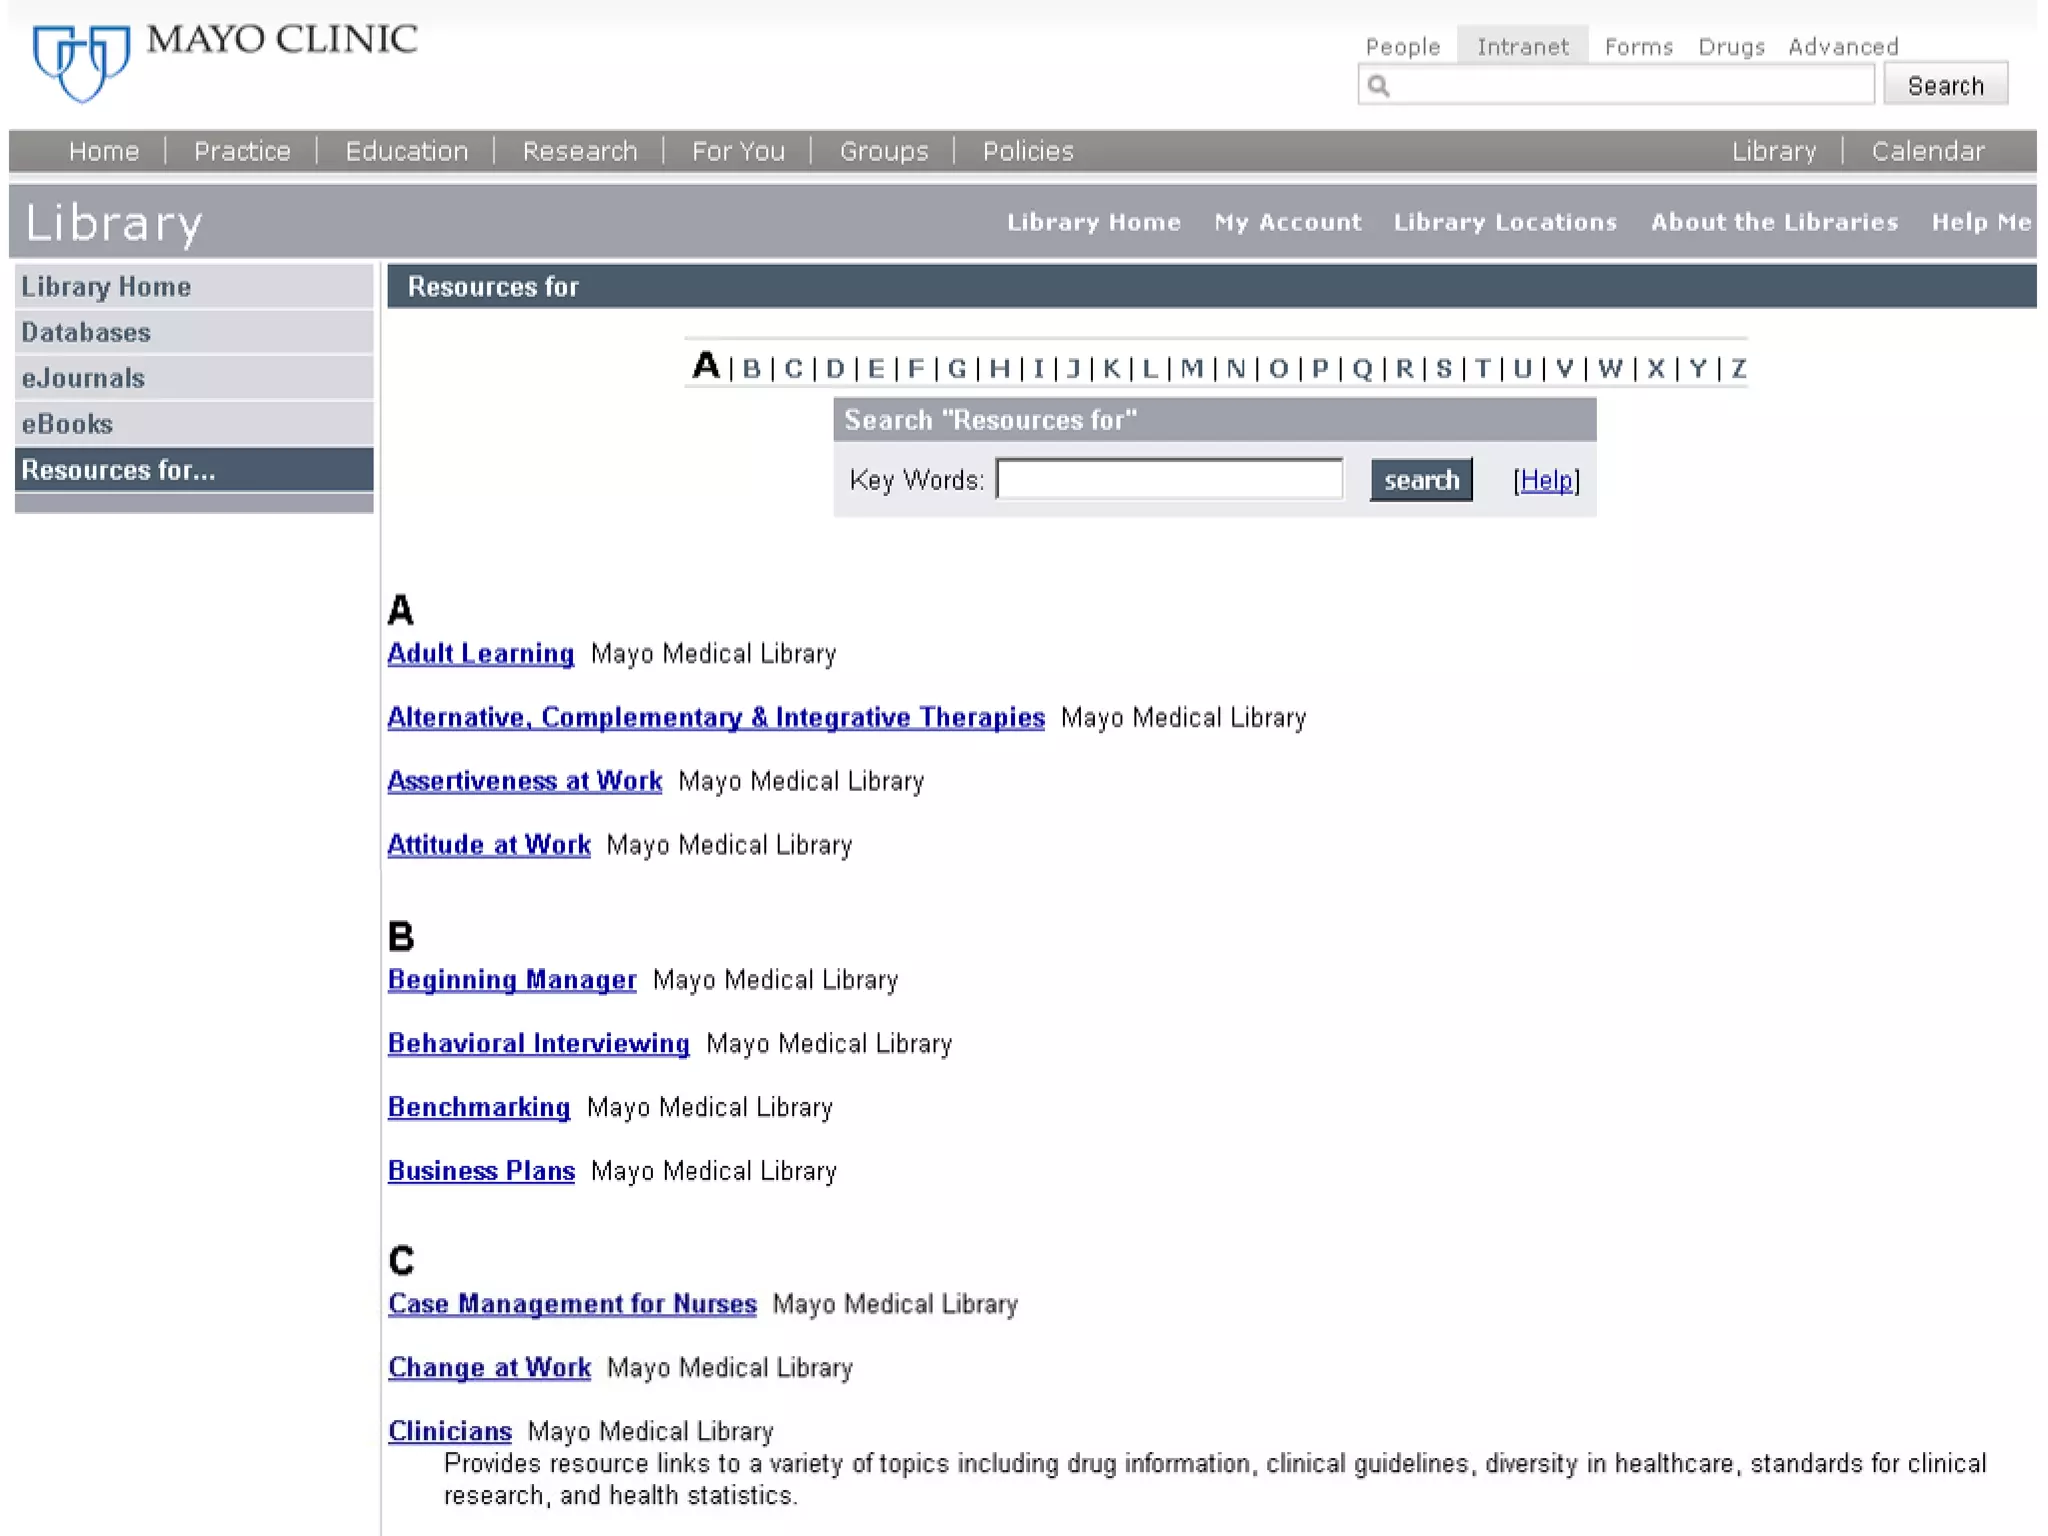Screen dimensions: 2048x1536
Task: Go to Library Home in library header
Action: [x=1093, y=222]
